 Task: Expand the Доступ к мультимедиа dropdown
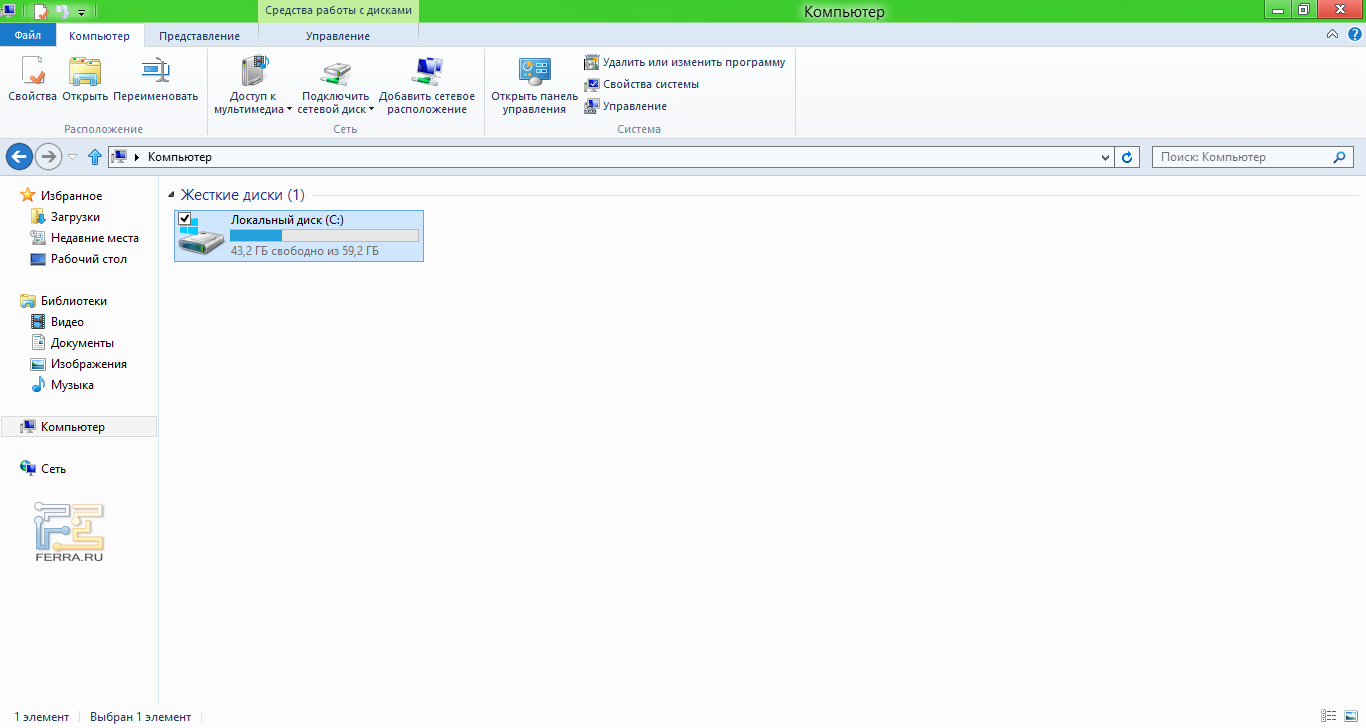point(289,110)
